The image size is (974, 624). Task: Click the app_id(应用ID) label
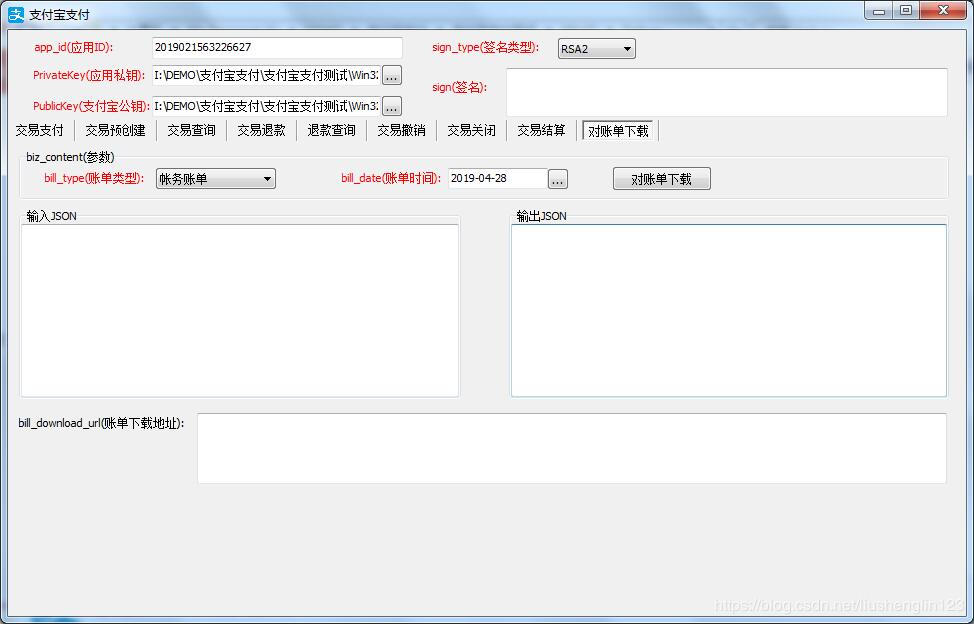tap(74, 47)
